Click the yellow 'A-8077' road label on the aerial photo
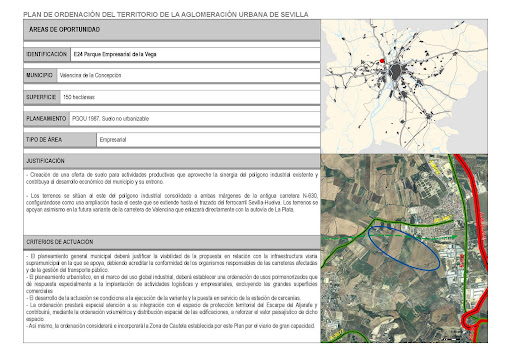The image size is (512, 362). click(x=337, y=334)
